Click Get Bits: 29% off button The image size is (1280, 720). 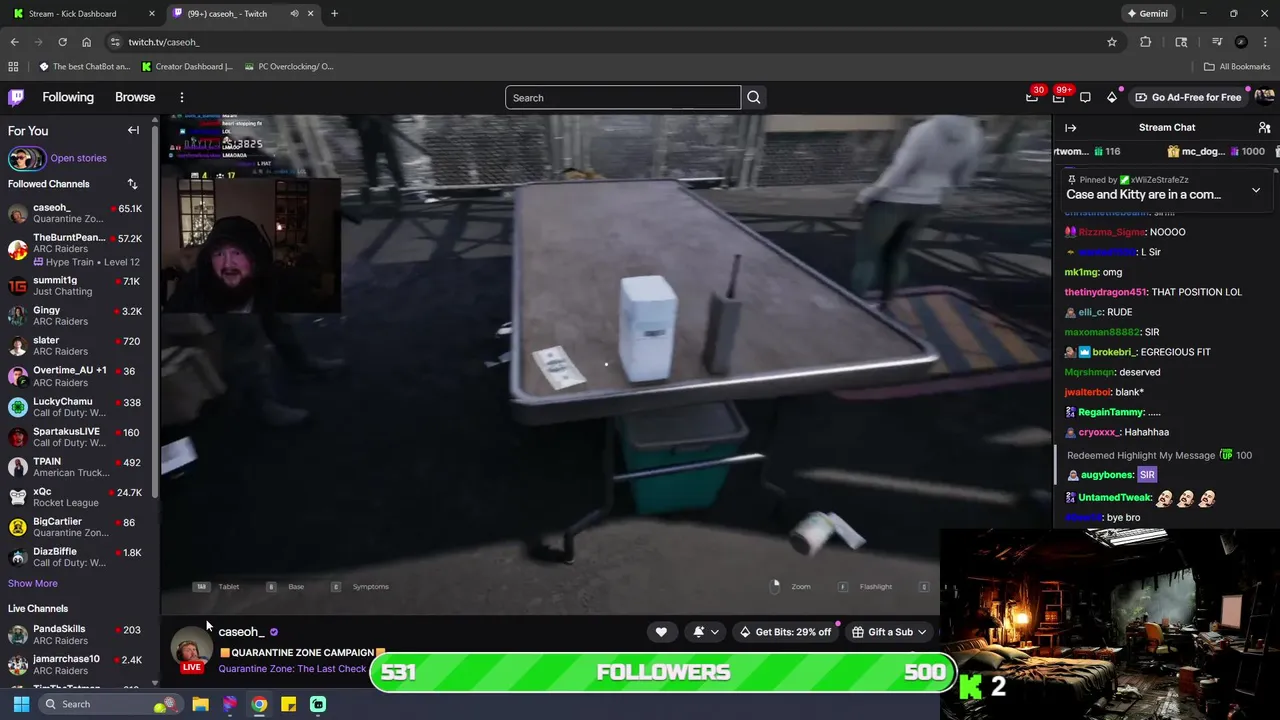(785, 632)
